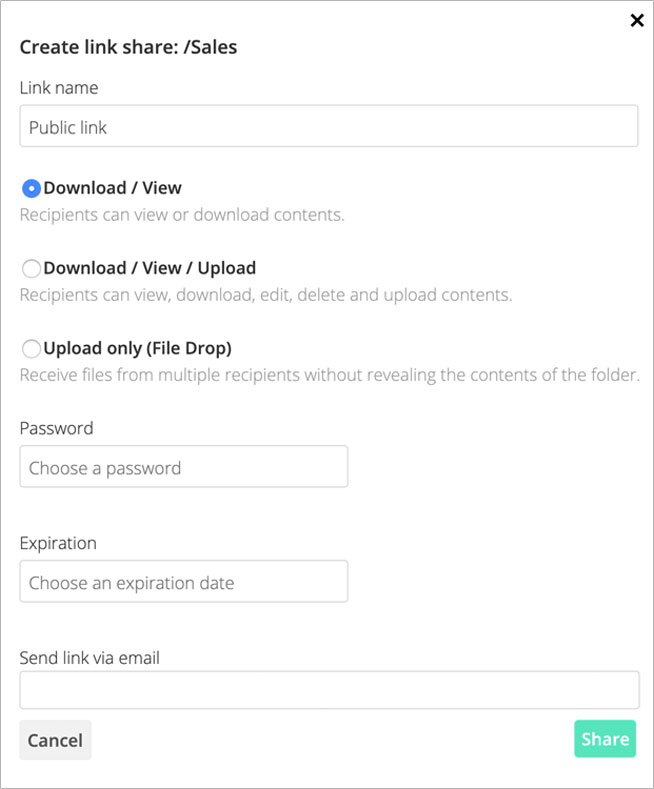Close the Create link share dialog
Screen dimensions: 654x789
637,20
